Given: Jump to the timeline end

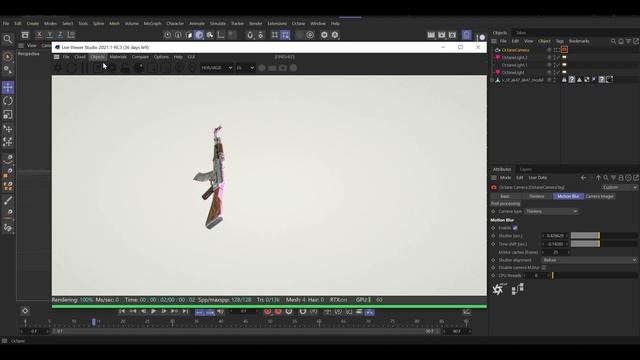Looking at the screenshot, I should (185, 311).
